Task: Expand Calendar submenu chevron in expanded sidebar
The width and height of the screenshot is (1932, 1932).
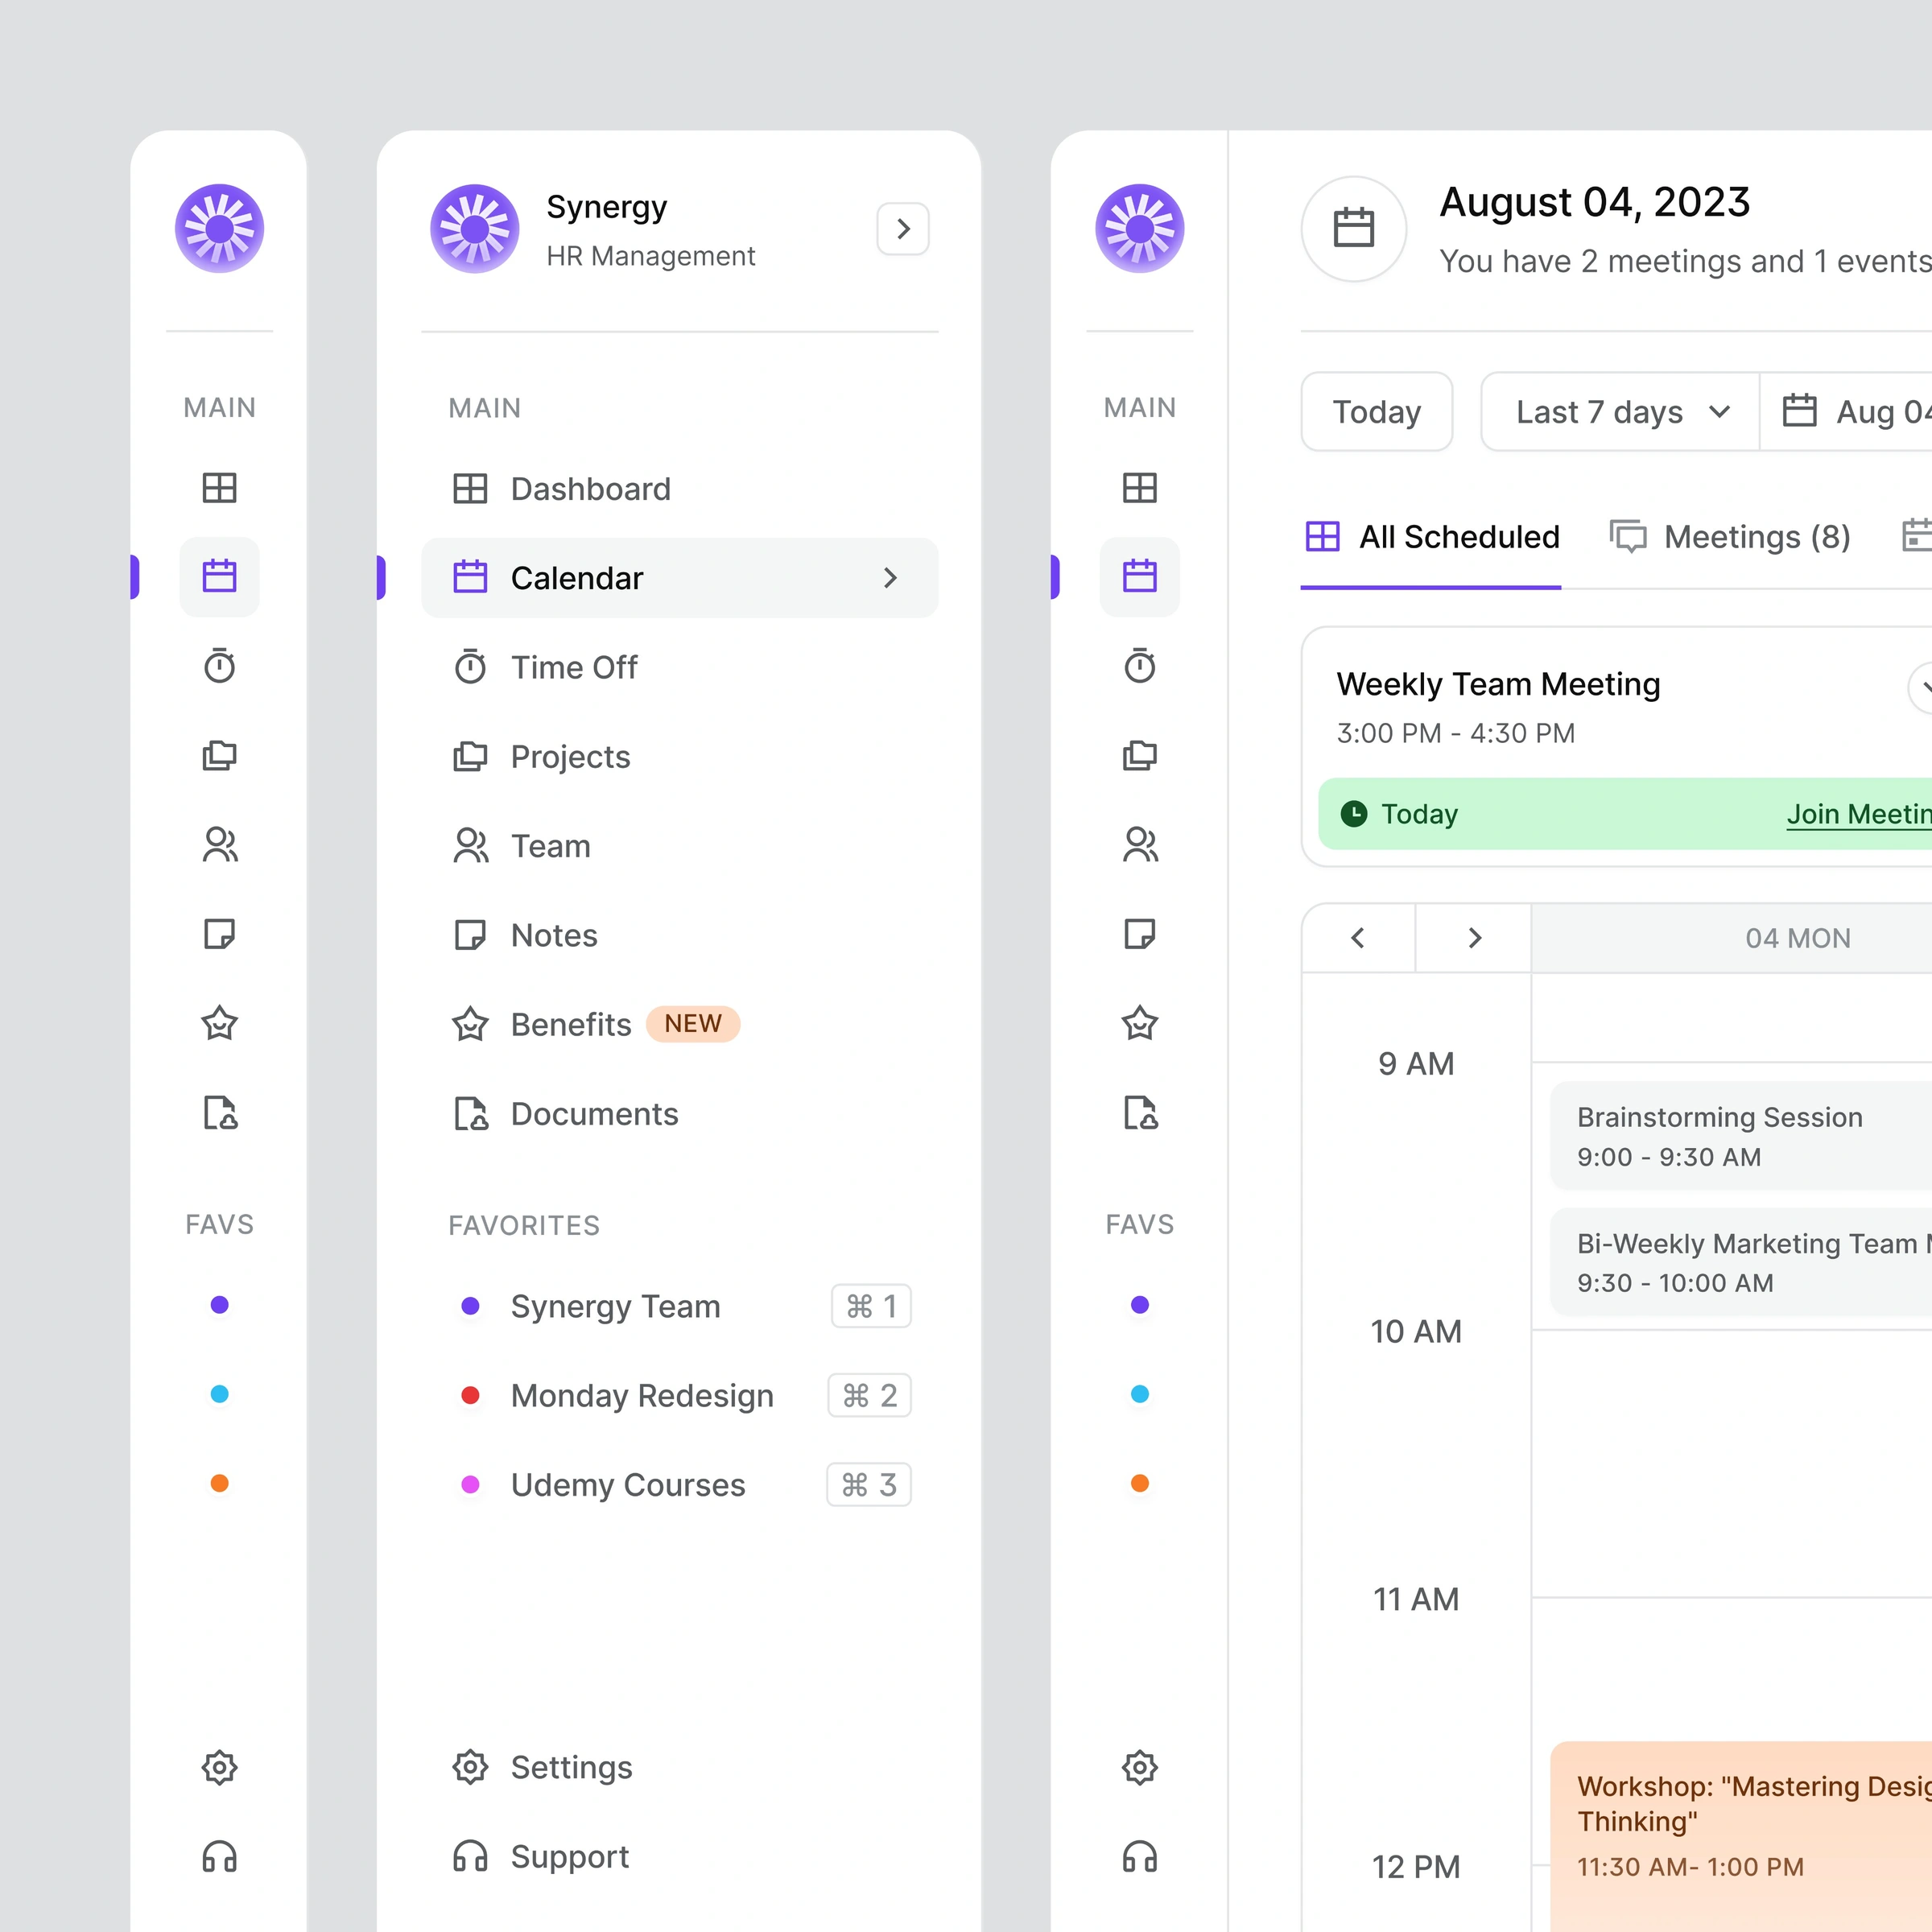Action: click(x=890, y=577)
